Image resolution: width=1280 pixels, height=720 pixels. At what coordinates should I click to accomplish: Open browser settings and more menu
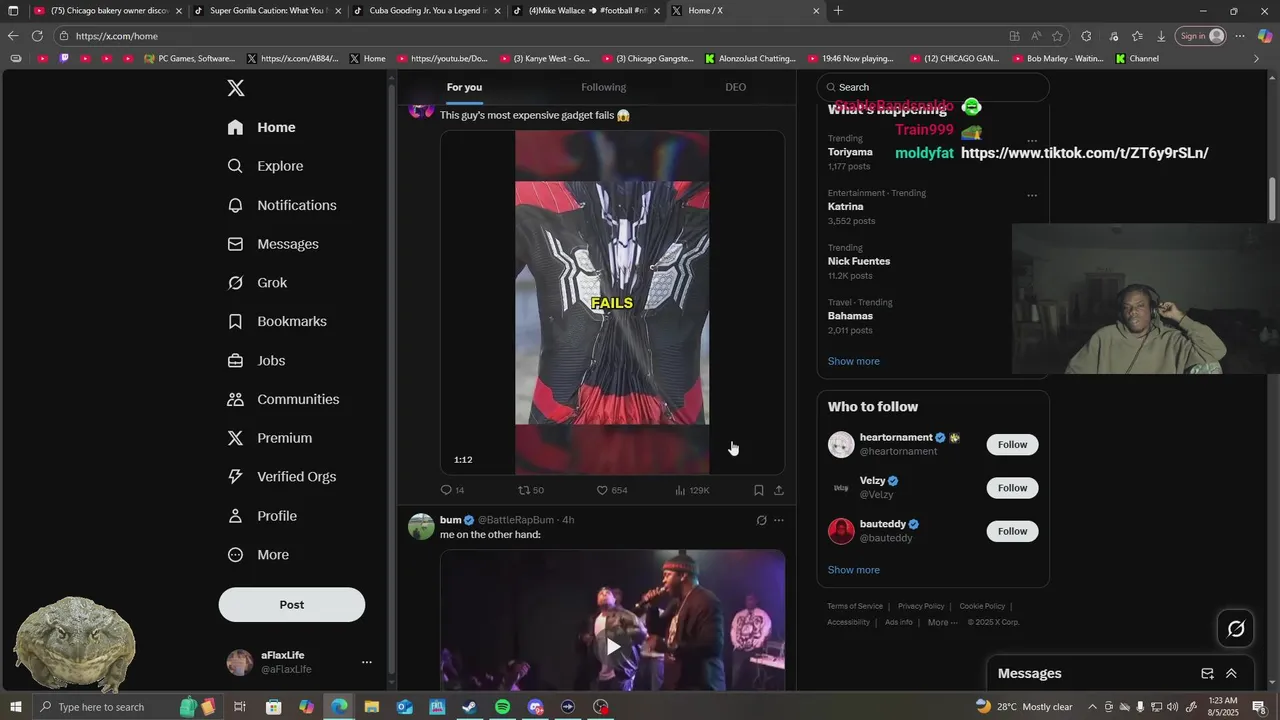coord(1240,36)
